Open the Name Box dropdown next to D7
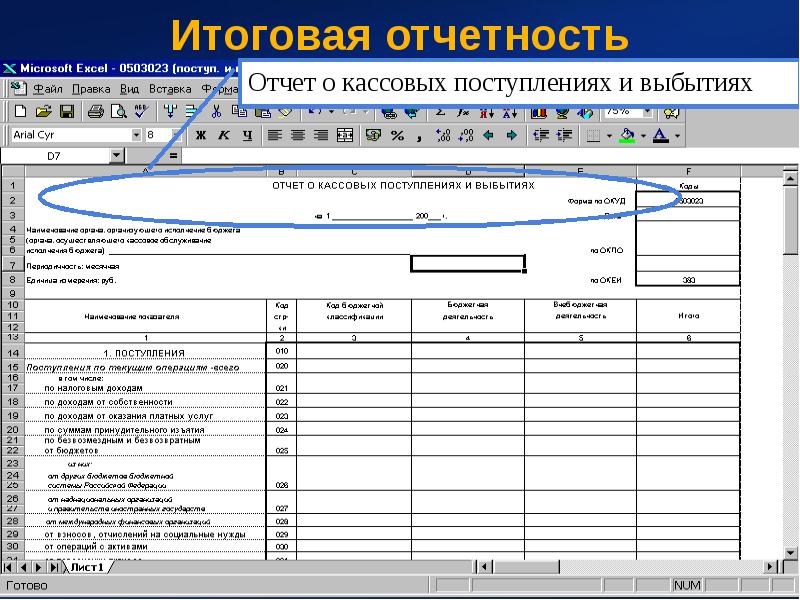Screen dimensions: 800x600 pos(117,156)
